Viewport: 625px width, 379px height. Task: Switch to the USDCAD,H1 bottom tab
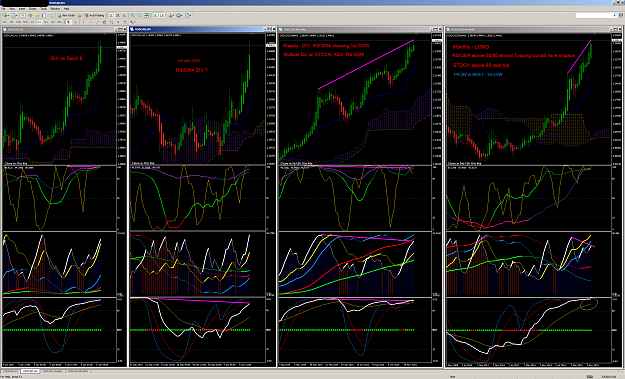click(10, 371)
